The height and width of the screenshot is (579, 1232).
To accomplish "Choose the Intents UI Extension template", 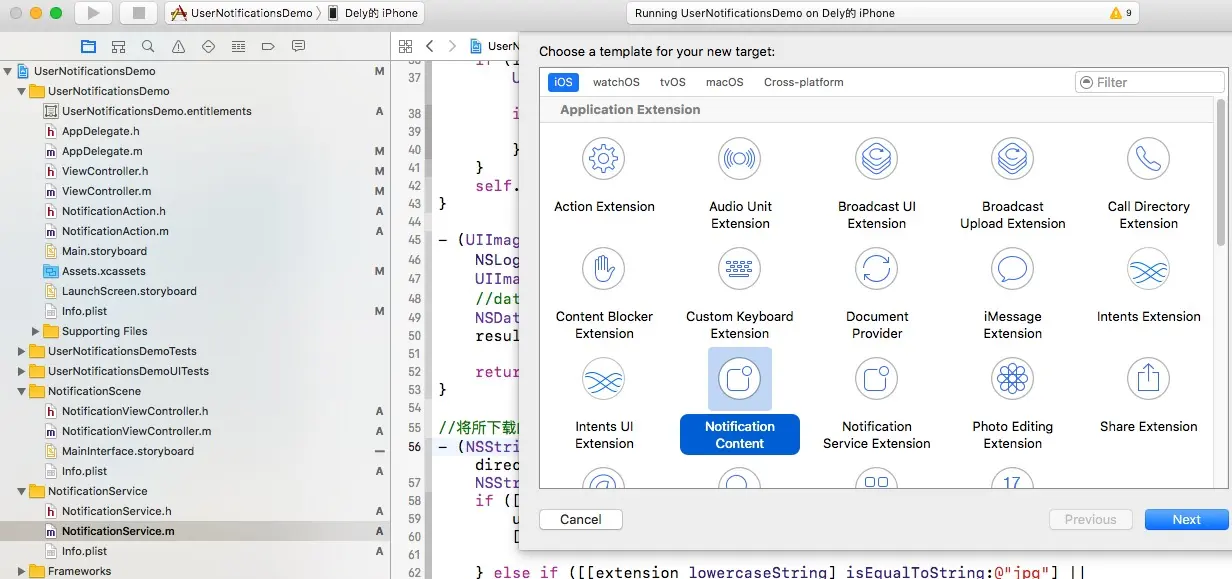I will click(604, 403).
